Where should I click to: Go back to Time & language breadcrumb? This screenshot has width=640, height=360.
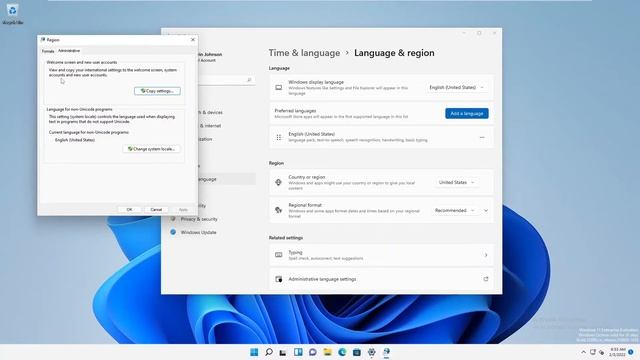304,53
